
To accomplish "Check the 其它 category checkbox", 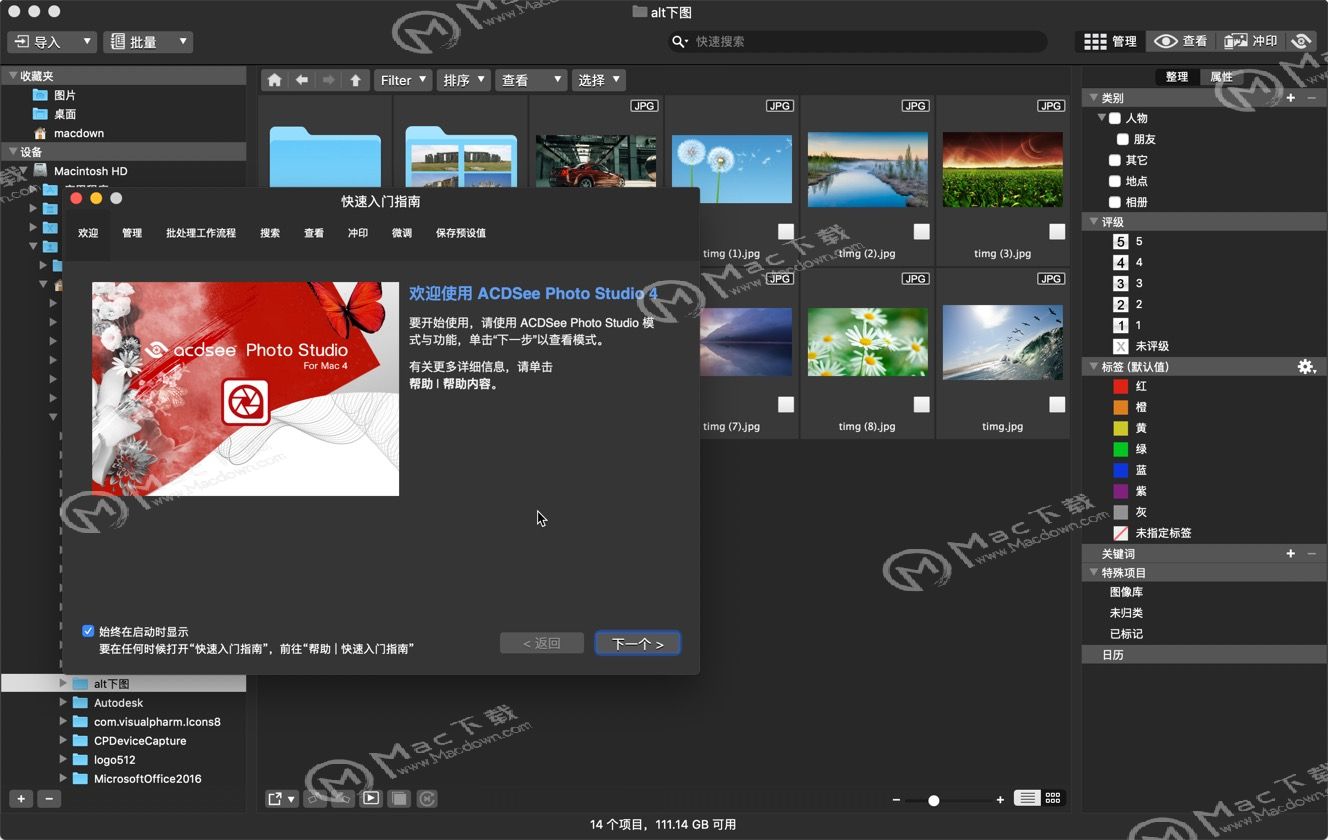I will (1115, 160).
